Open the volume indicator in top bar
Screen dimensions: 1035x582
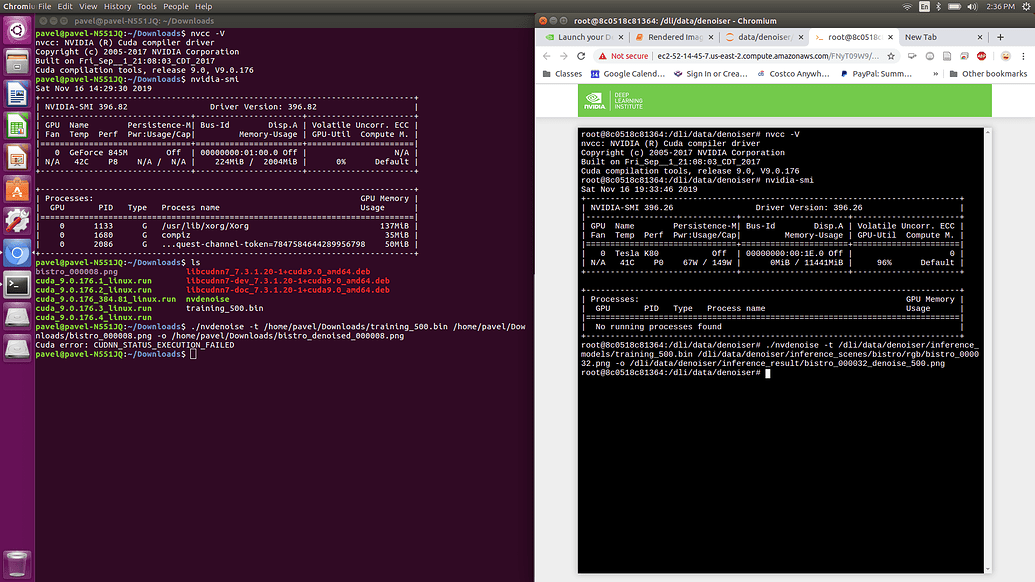click(x=972, y=6)
